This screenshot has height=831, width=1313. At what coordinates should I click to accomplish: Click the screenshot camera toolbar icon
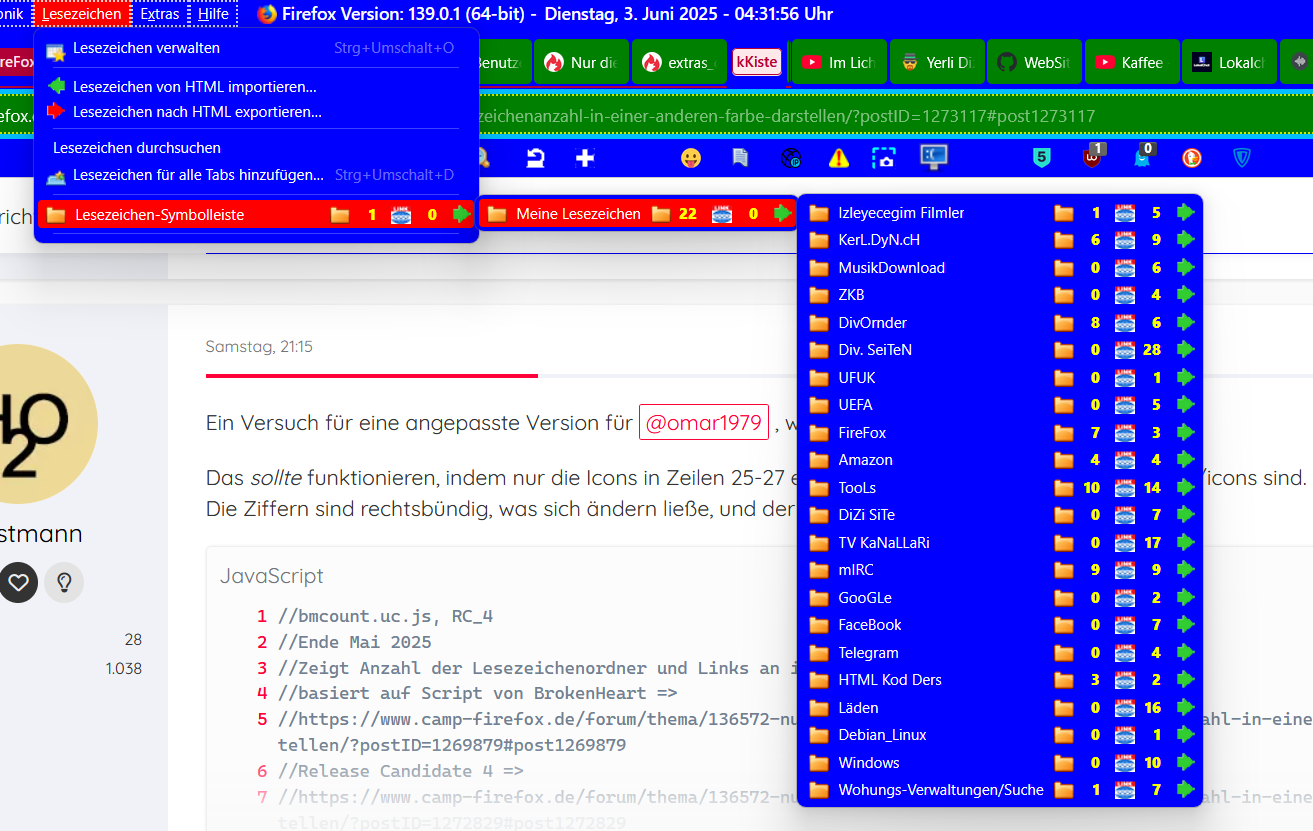coord(883,157)
